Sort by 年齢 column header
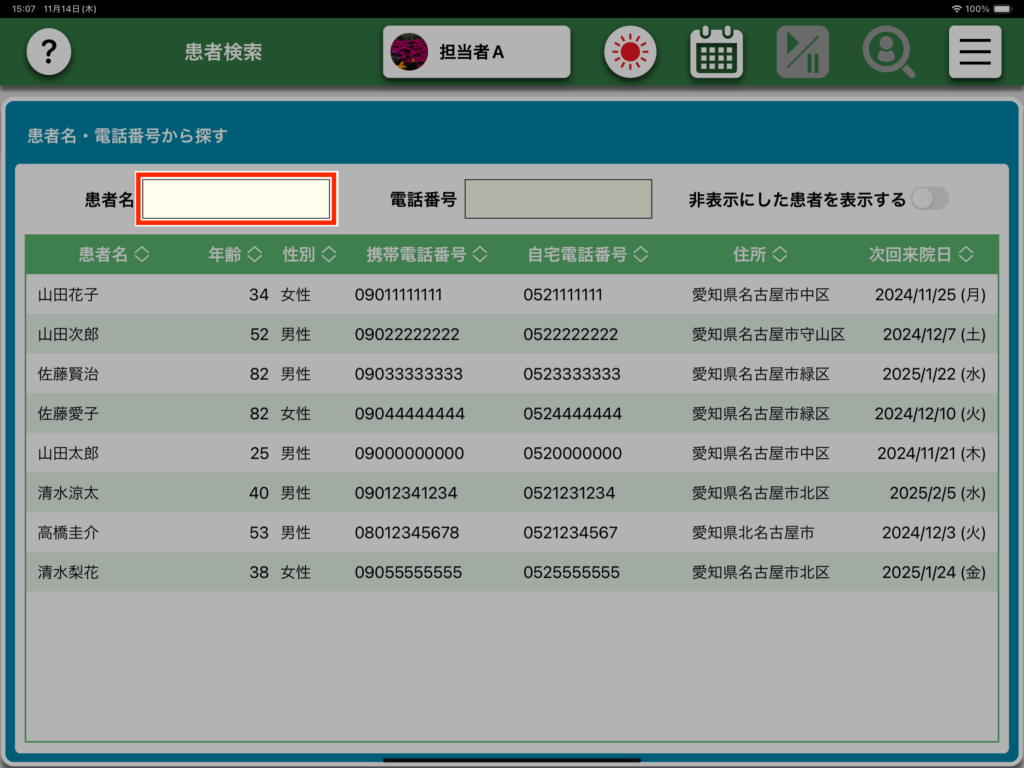The width and height of the screenshot is (1024, 768). pyautogui.click(x=235, y=255)
